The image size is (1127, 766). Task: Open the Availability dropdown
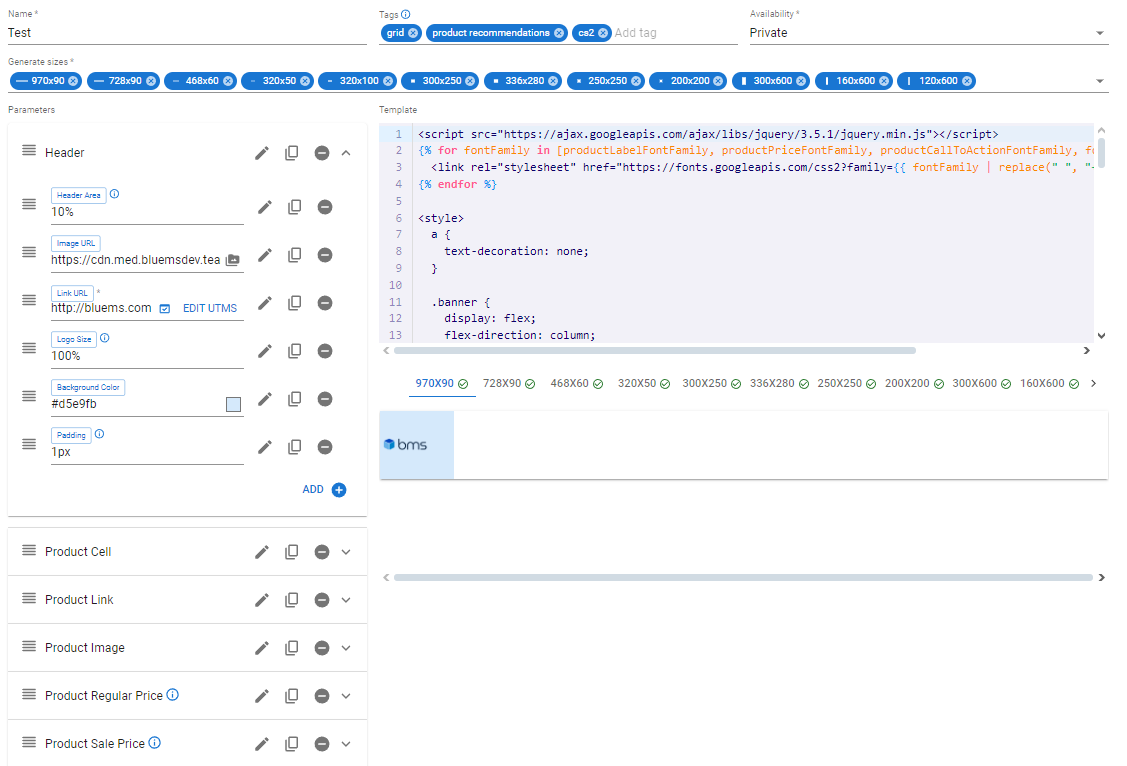(x=1100, y=33)
